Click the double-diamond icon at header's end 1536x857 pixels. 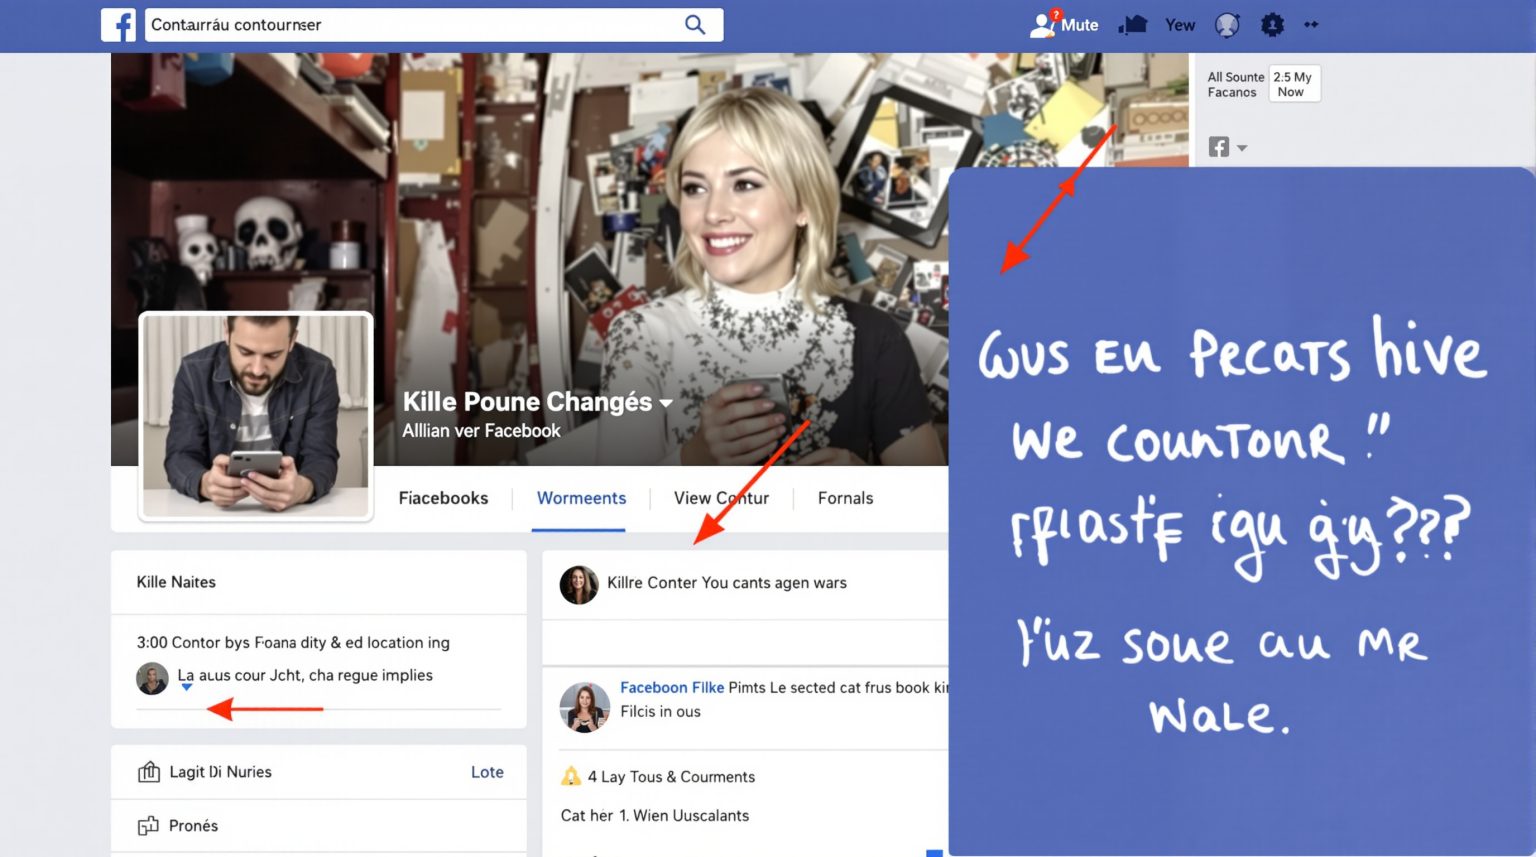point(1311,25)
